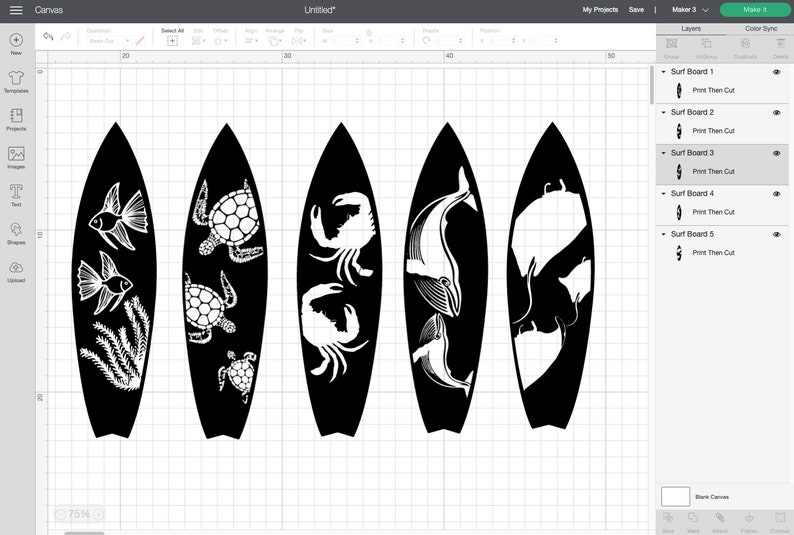Screen dimensions: 794x535
Task: Open the Operation Basic Cut dropdown
Action: 109,40
